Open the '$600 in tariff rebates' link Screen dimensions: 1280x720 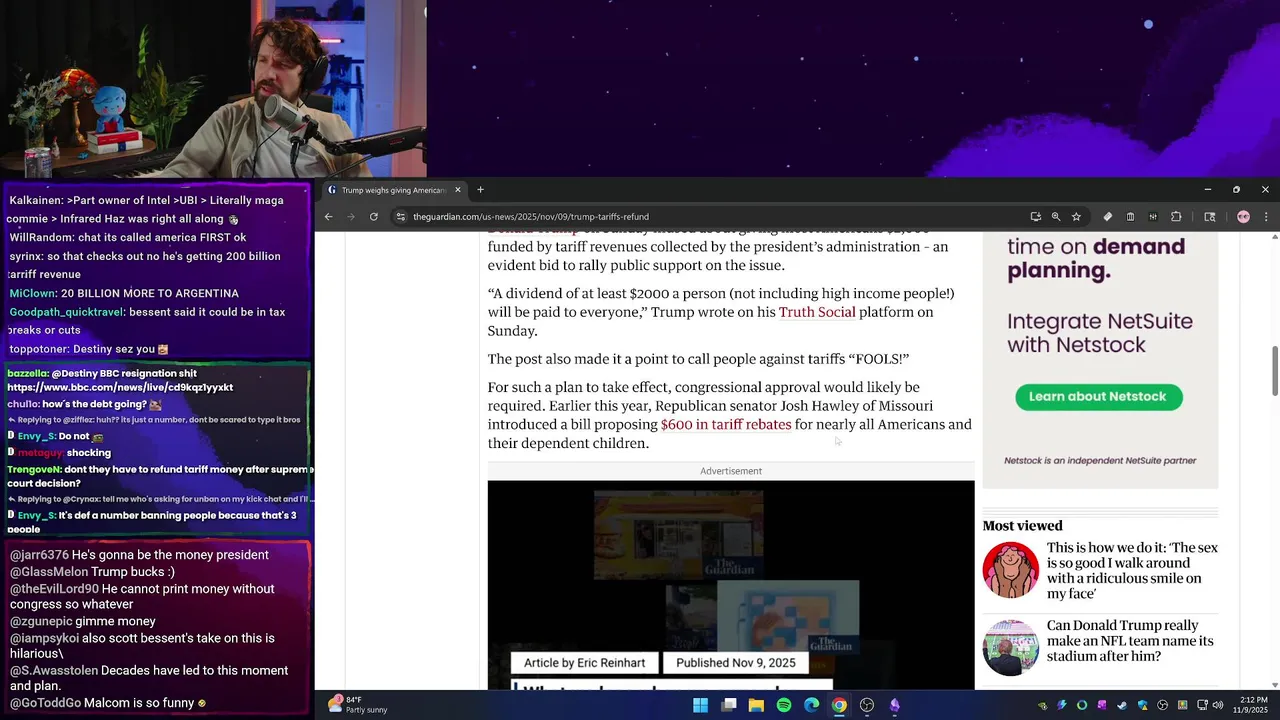[x=726, y=424]
